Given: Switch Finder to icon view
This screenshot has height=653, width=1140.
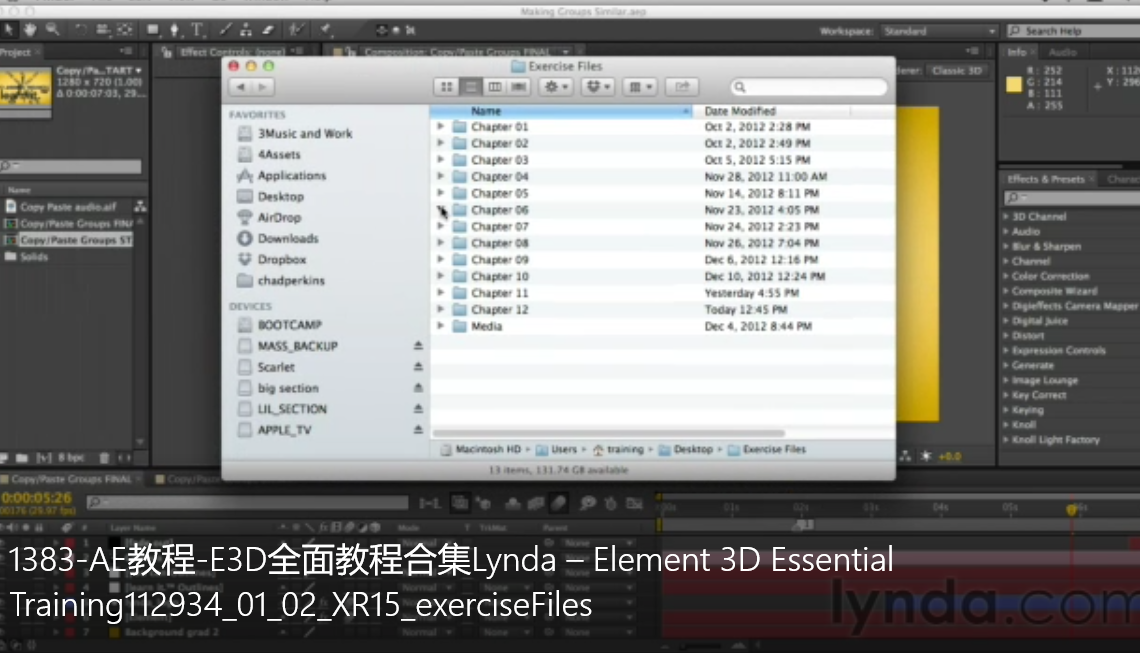Looking at the screenshot, I should (446, 87).
